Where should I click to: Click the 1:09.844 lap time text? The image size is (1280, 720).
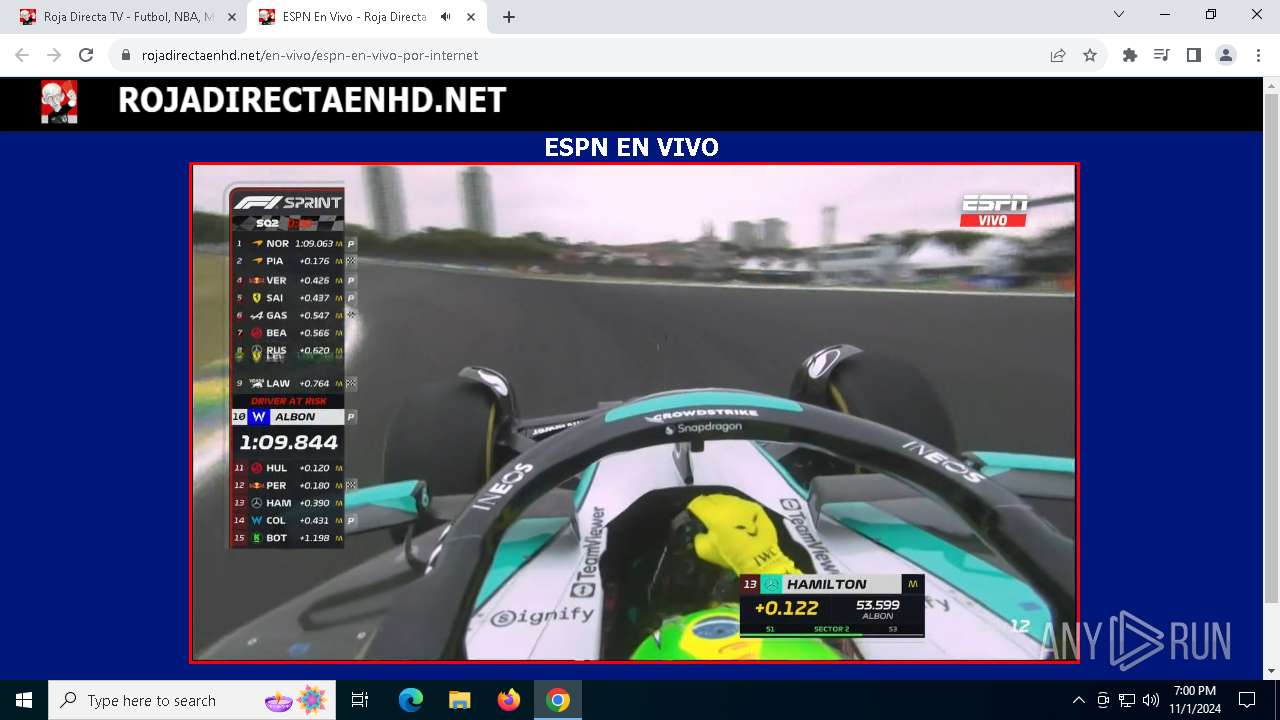coord(288,442)
